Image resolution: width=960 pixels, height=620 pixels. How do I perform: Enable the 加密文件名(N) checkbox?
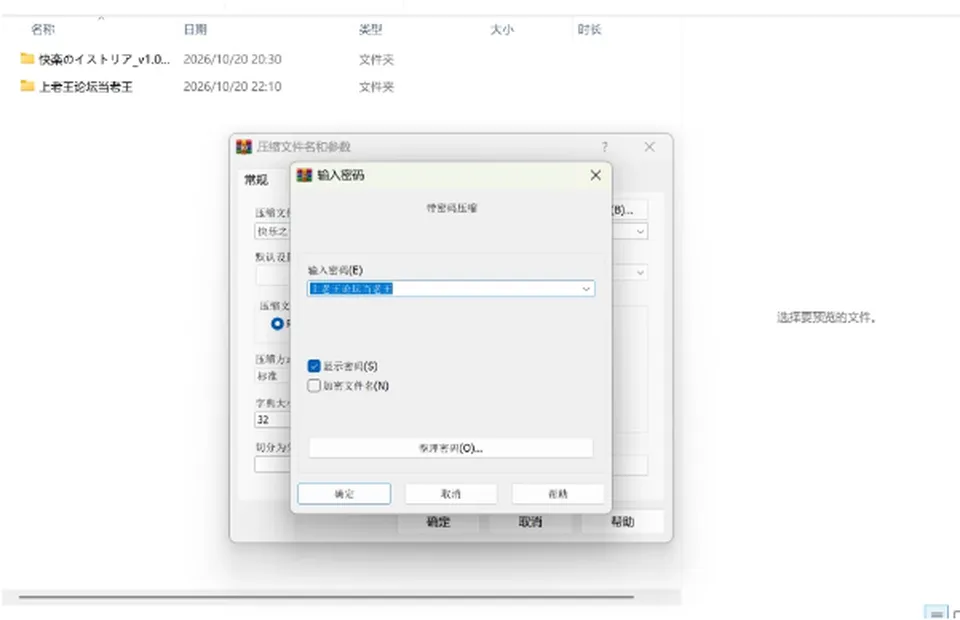314,386
